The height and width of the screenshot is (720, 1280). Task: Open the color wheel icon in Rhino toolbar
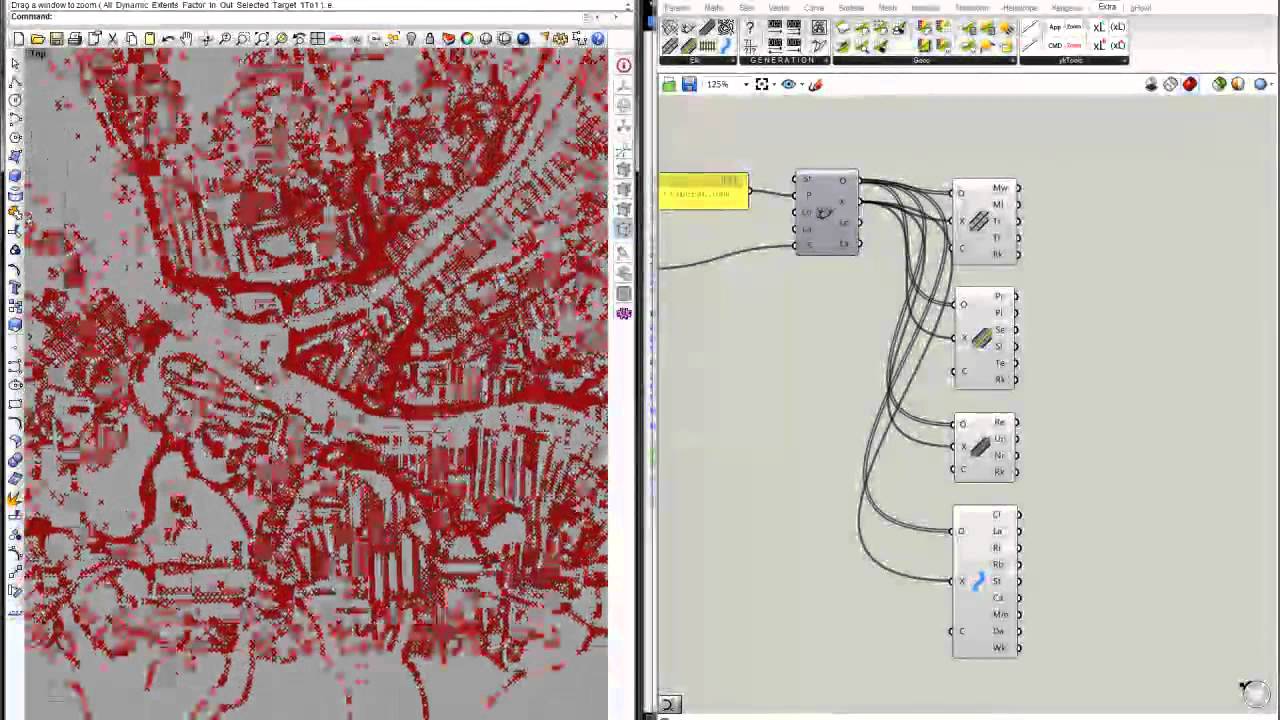click(467, 39)
